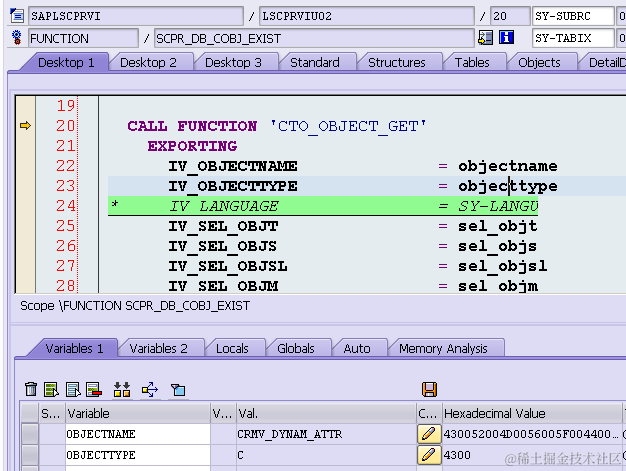Click objectname variable on line 22
This screenshot has width=626, height=471.
[x=507, y=166]
